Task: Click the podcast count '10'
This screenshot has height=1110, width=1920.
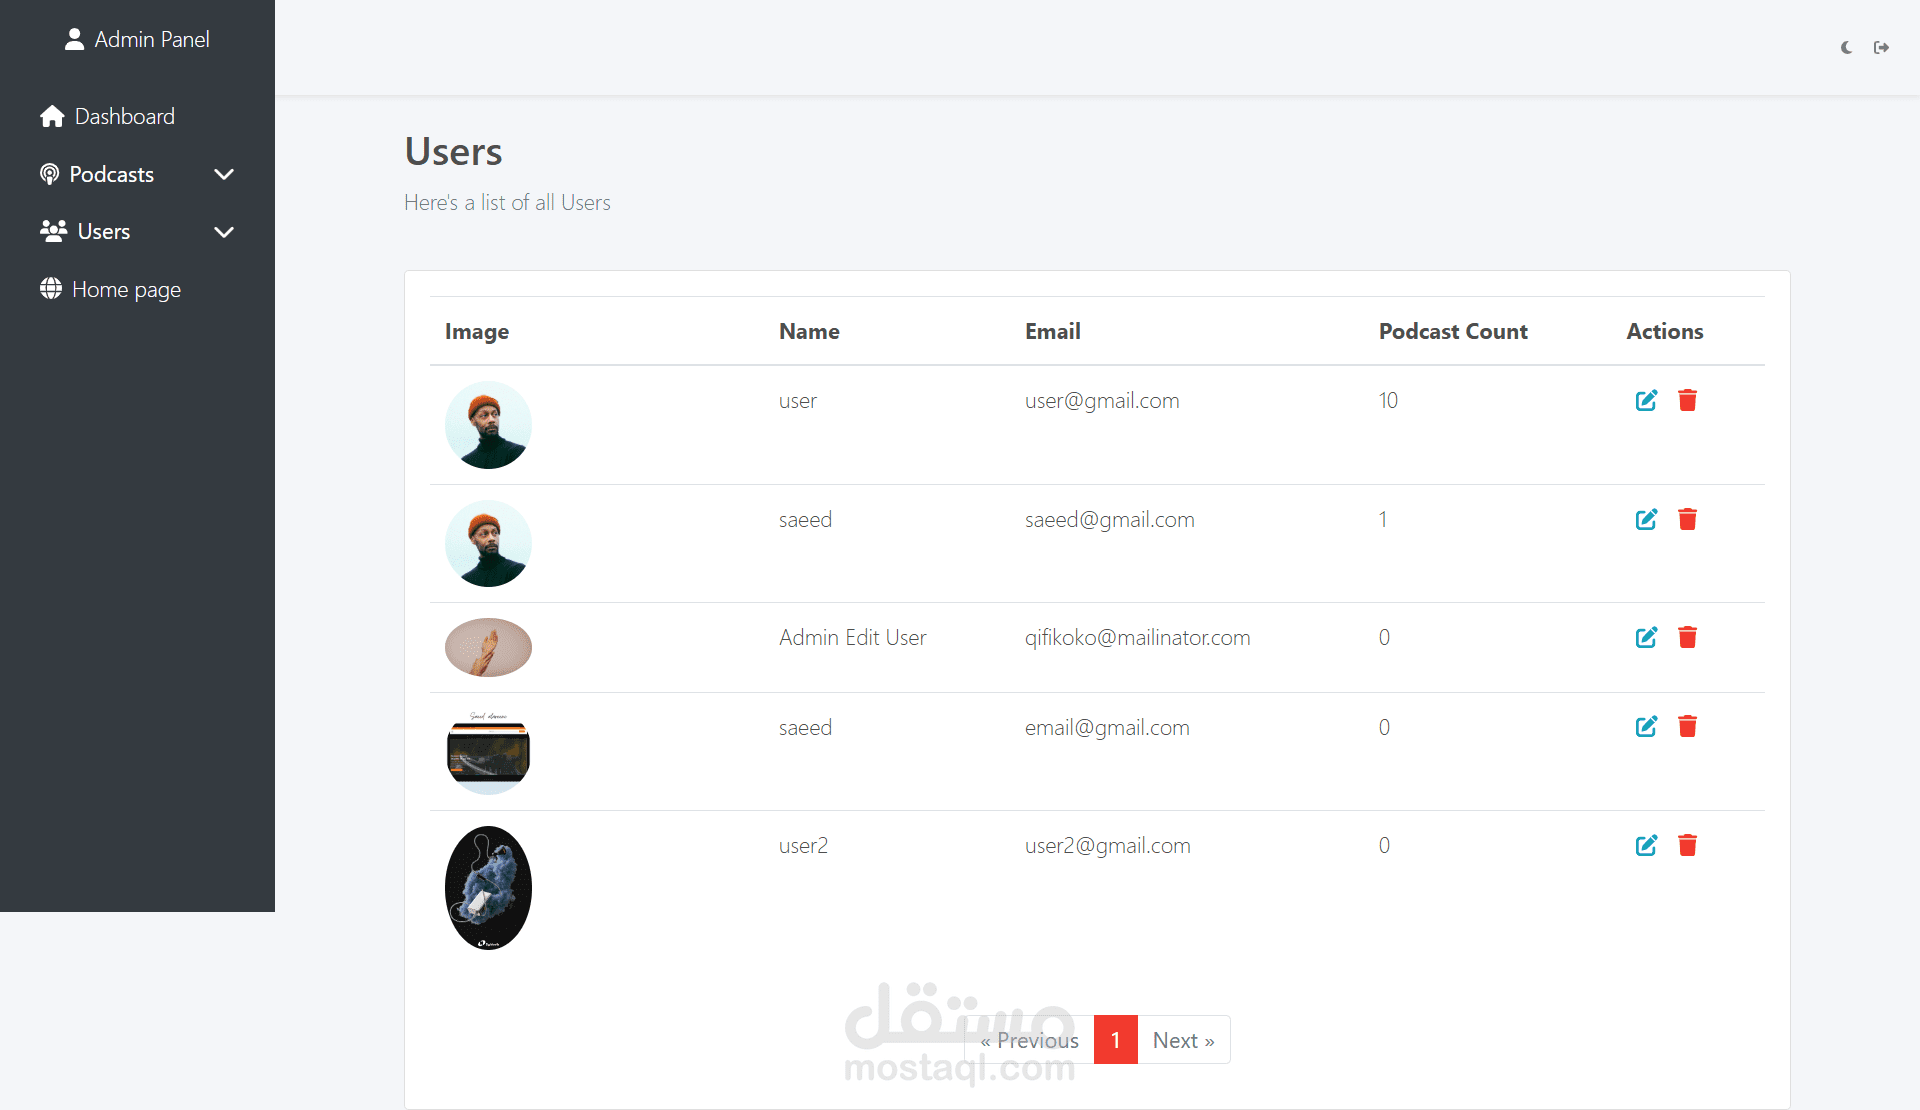Action: pyautogui.click(x=1388, y=400)
